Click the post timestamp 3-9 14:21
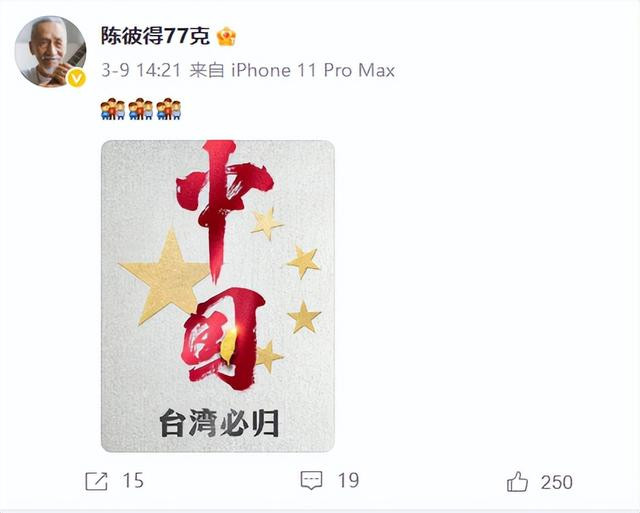 (x=141, y=71)
